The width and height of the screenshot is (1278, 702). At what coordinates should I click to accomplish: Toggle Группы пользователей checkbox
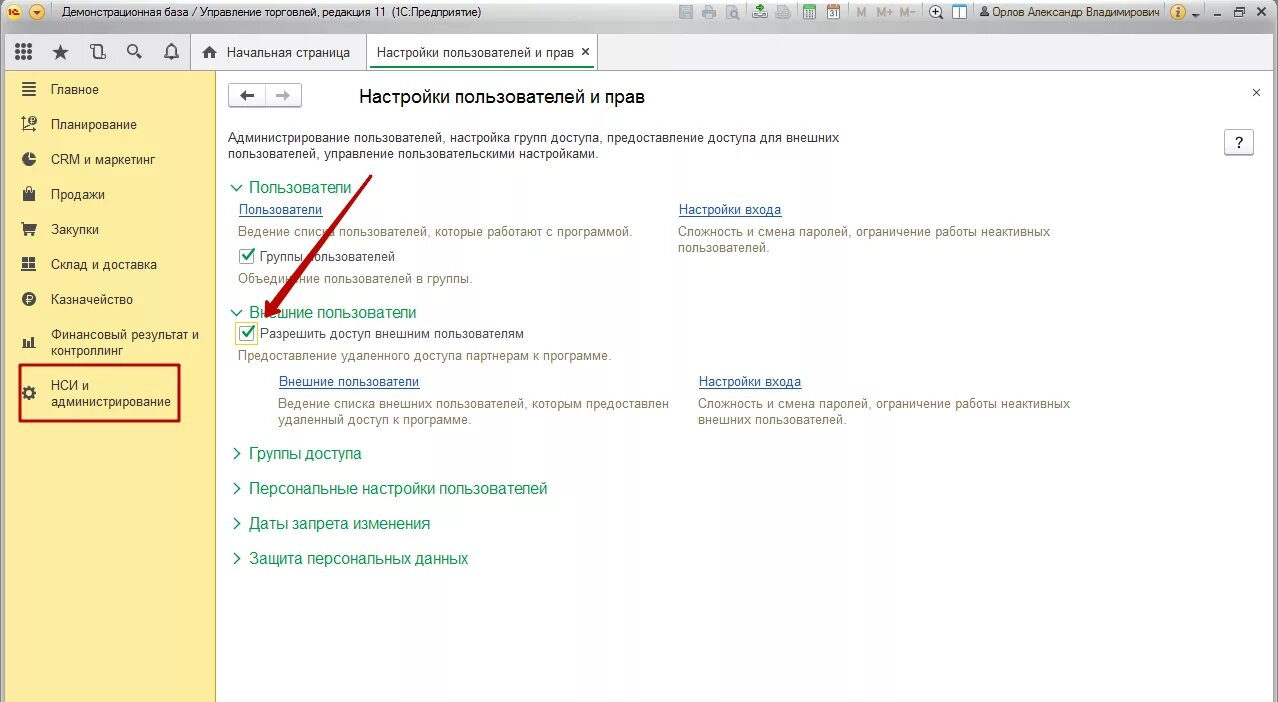click(248, 256)
